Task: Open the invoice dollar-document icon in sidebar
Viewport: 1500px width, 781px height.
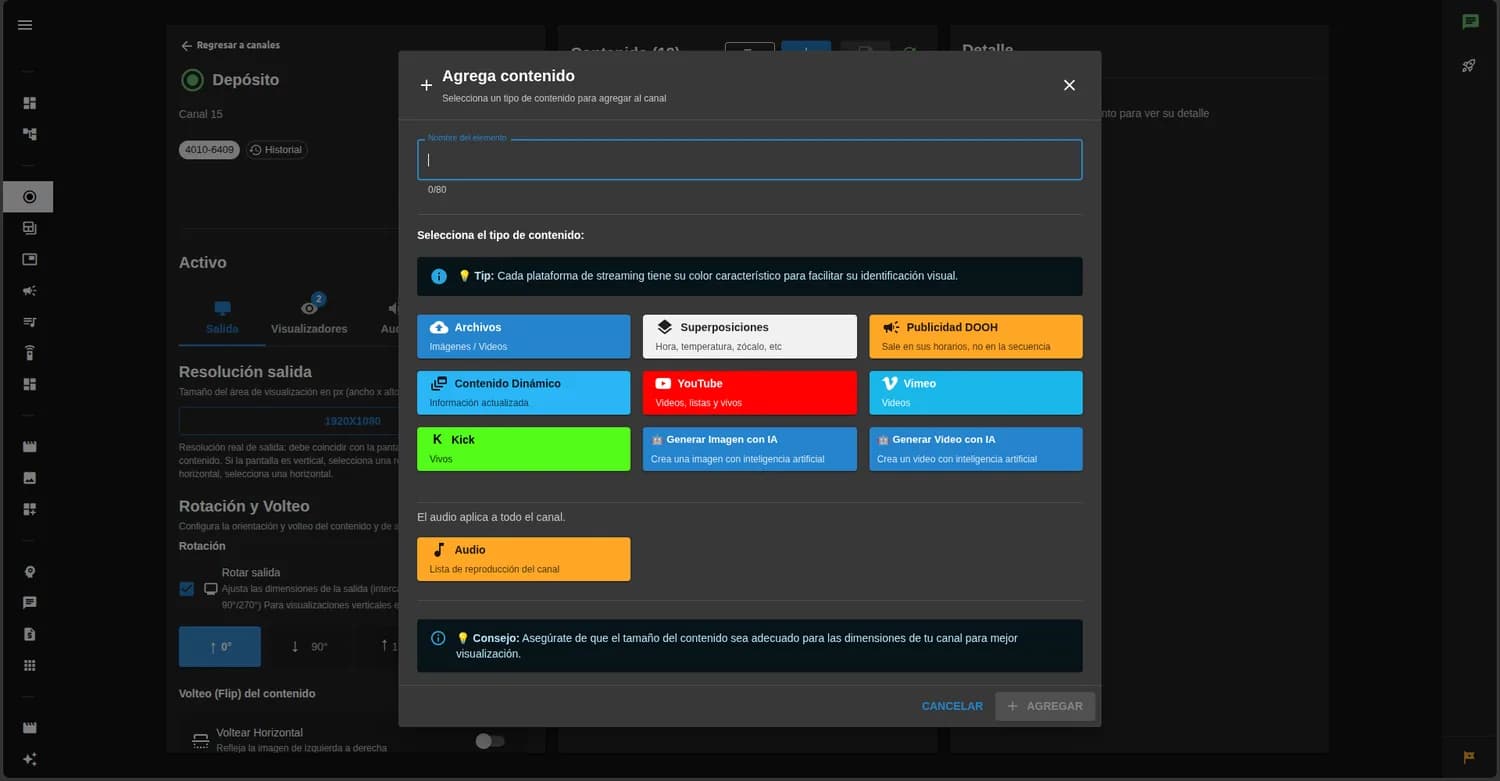Action: (29, 634)
